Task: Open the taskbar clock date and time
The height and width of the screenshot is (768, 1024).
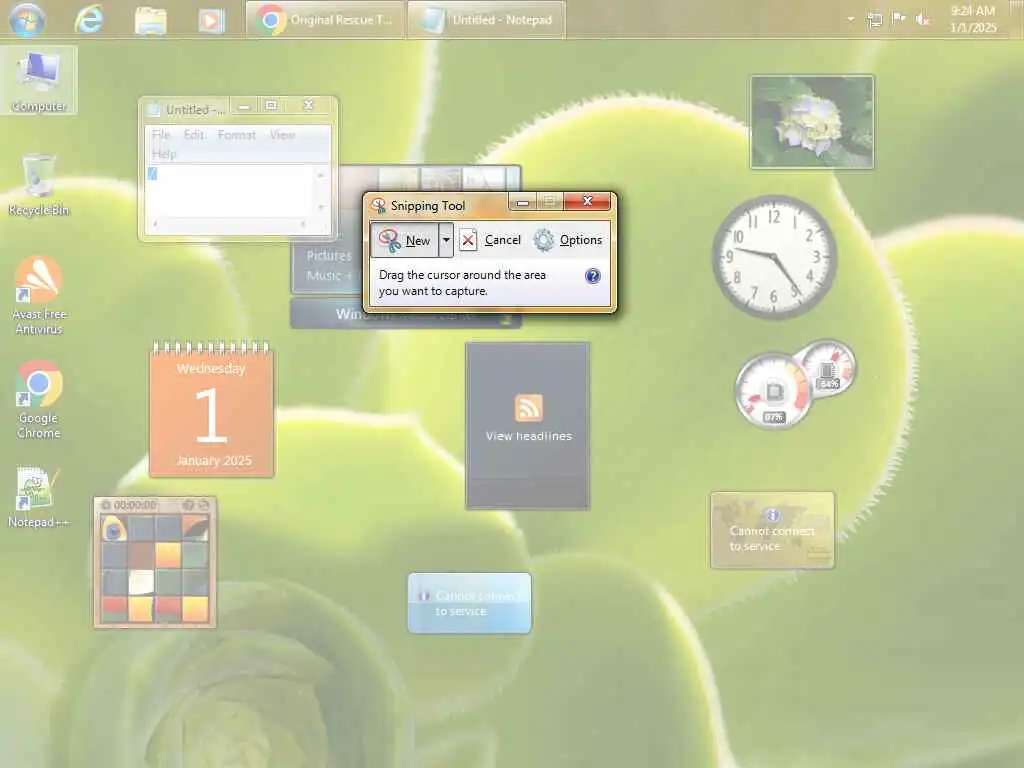Action: coord(972,19)
